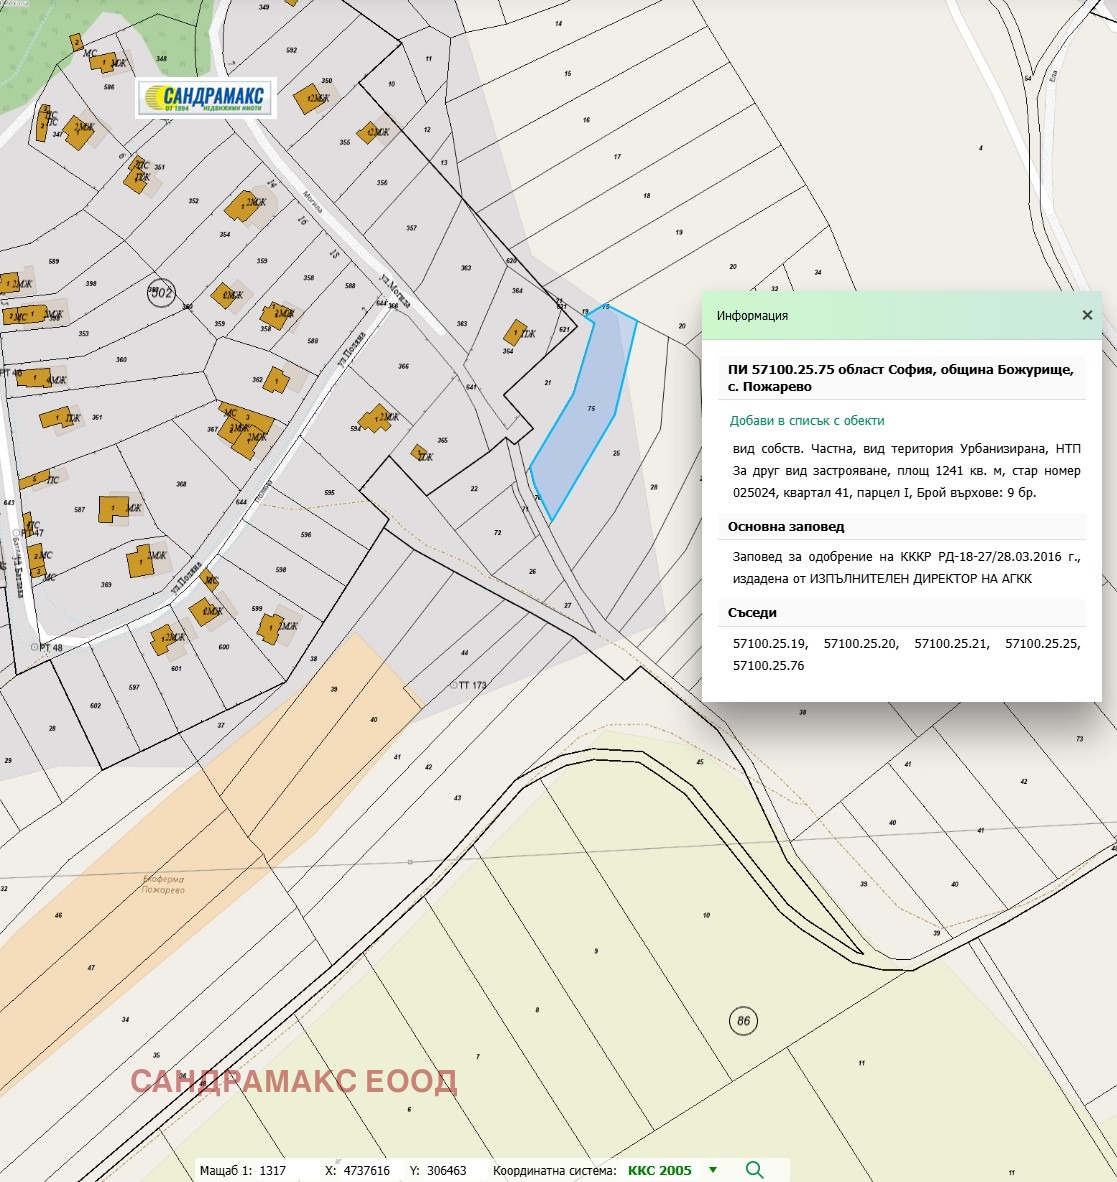Open the ККС 2005 coordinate system dropdown
The height and width of the screenshot is (1182, 1117).
(x=713, y=1170)
